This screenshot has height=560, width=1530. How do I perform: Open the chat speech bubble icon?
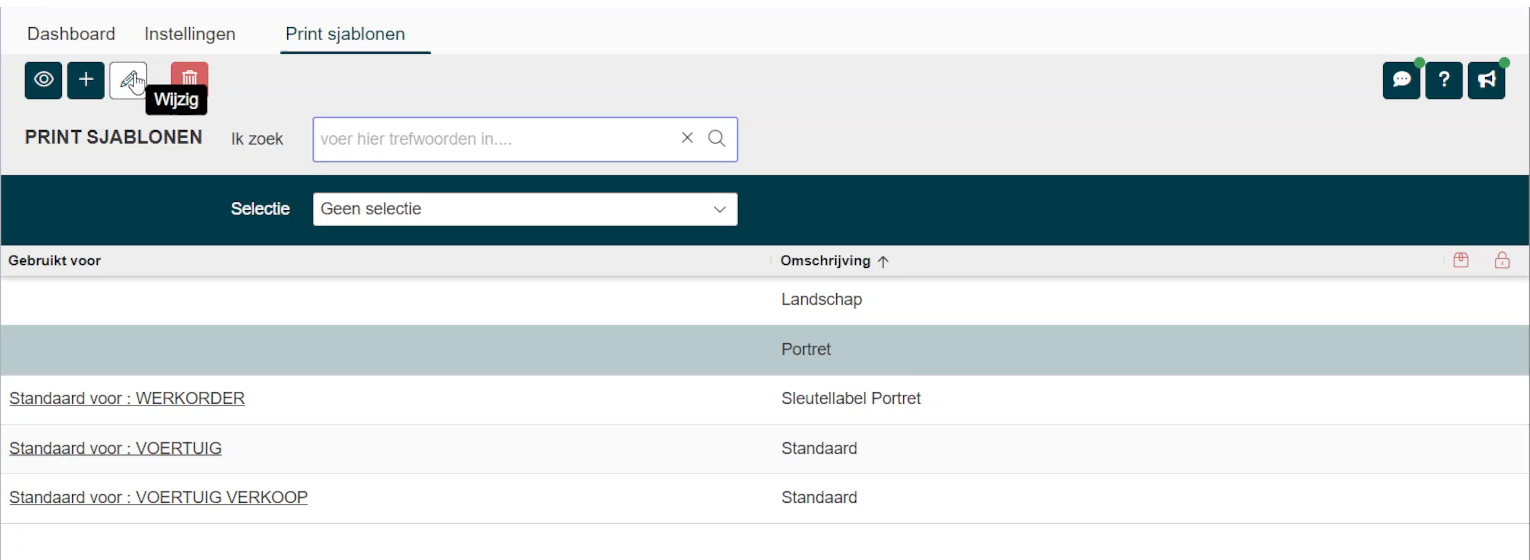pyautogui.click(x=1402, y=81)
